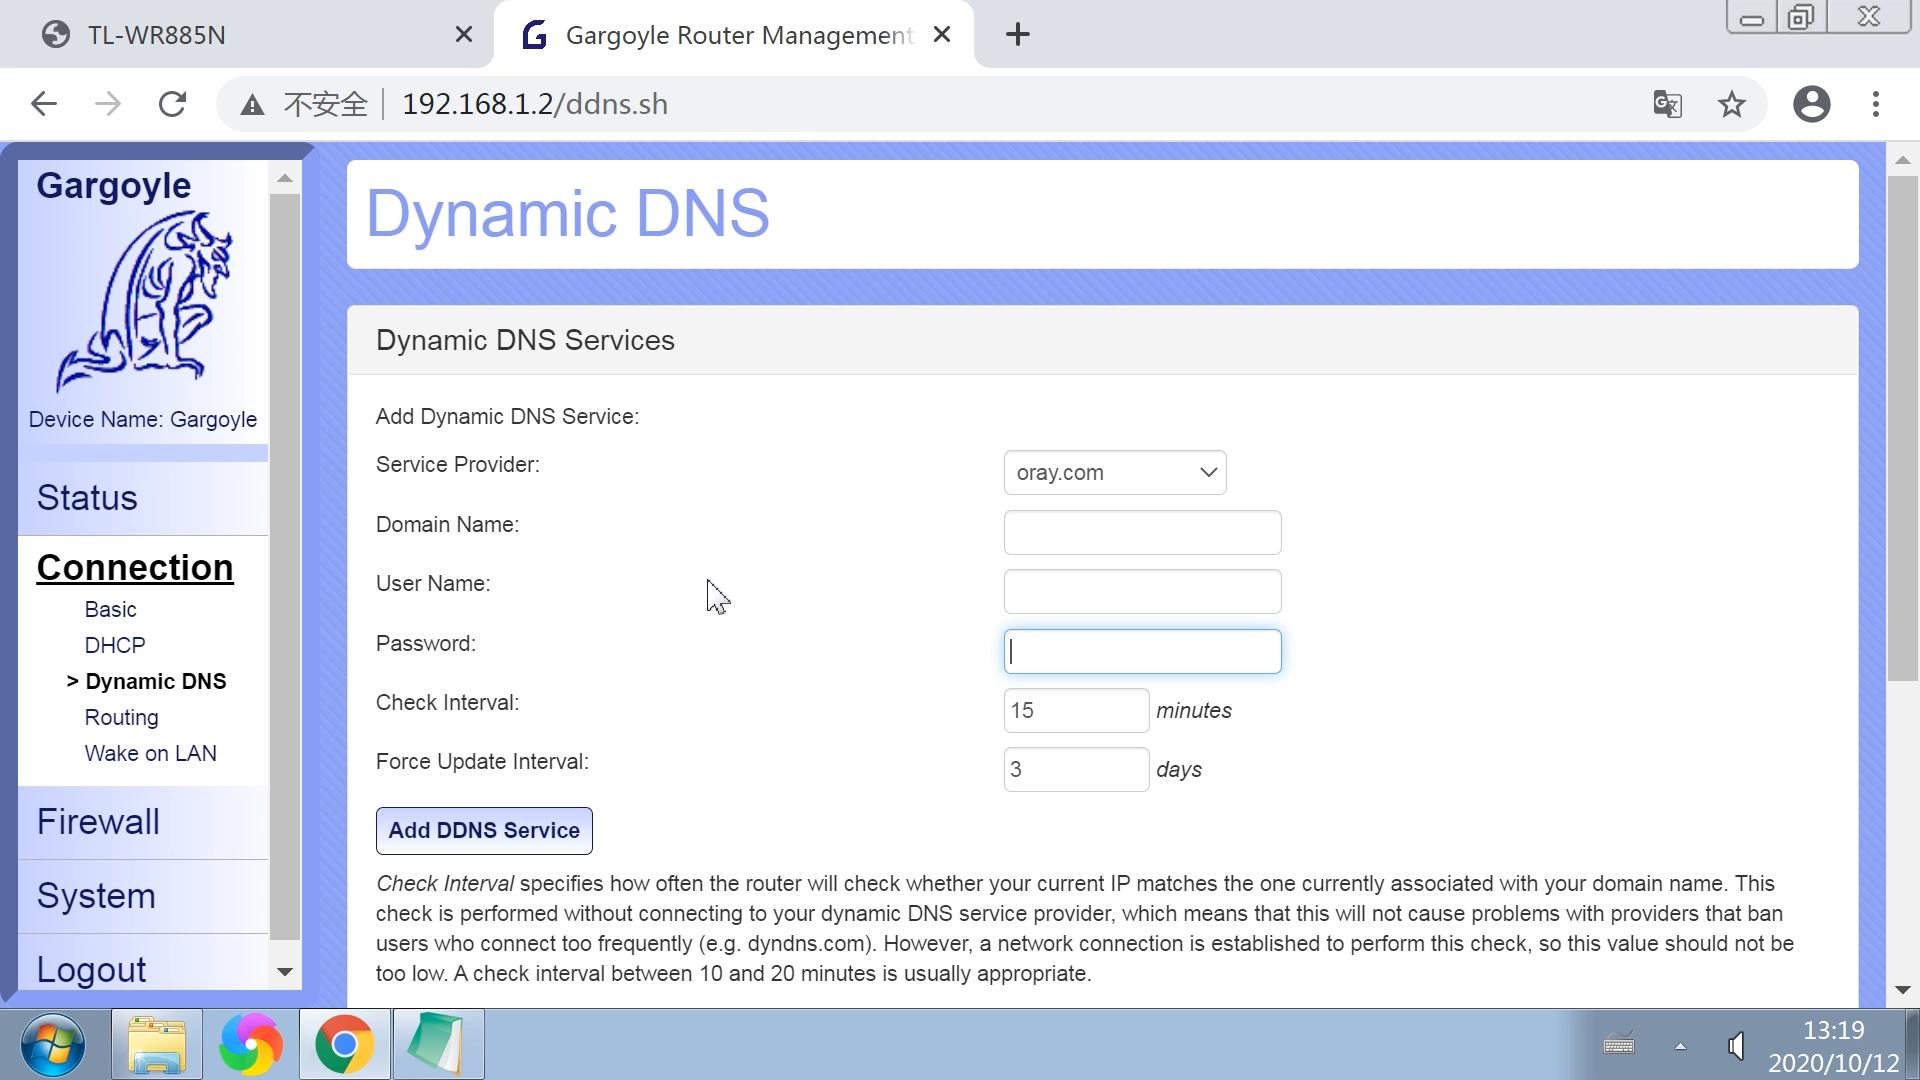Open File Explorer from taskbar
Screen dimensions: 1920x1080
(157, 1044)
